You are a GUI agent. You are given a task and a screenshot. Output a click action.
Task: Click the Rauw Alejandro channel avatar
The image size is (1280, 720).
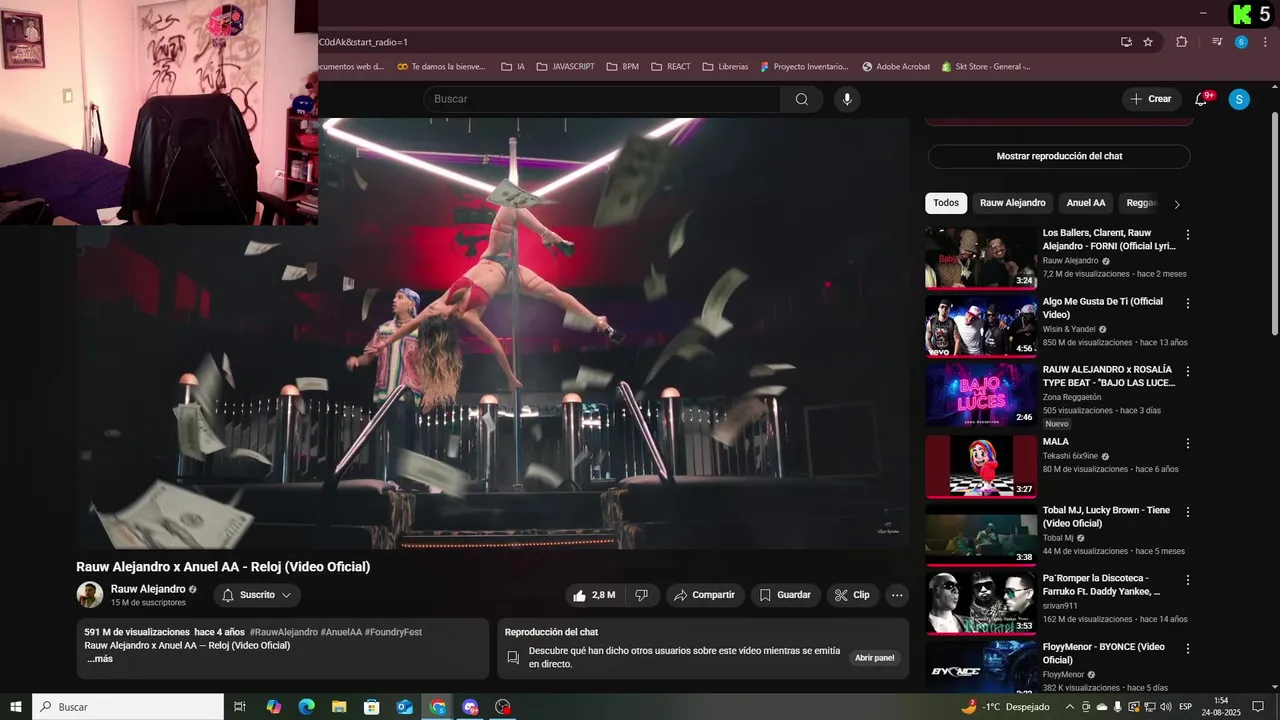pyautogui.click(x=90, y=595)
